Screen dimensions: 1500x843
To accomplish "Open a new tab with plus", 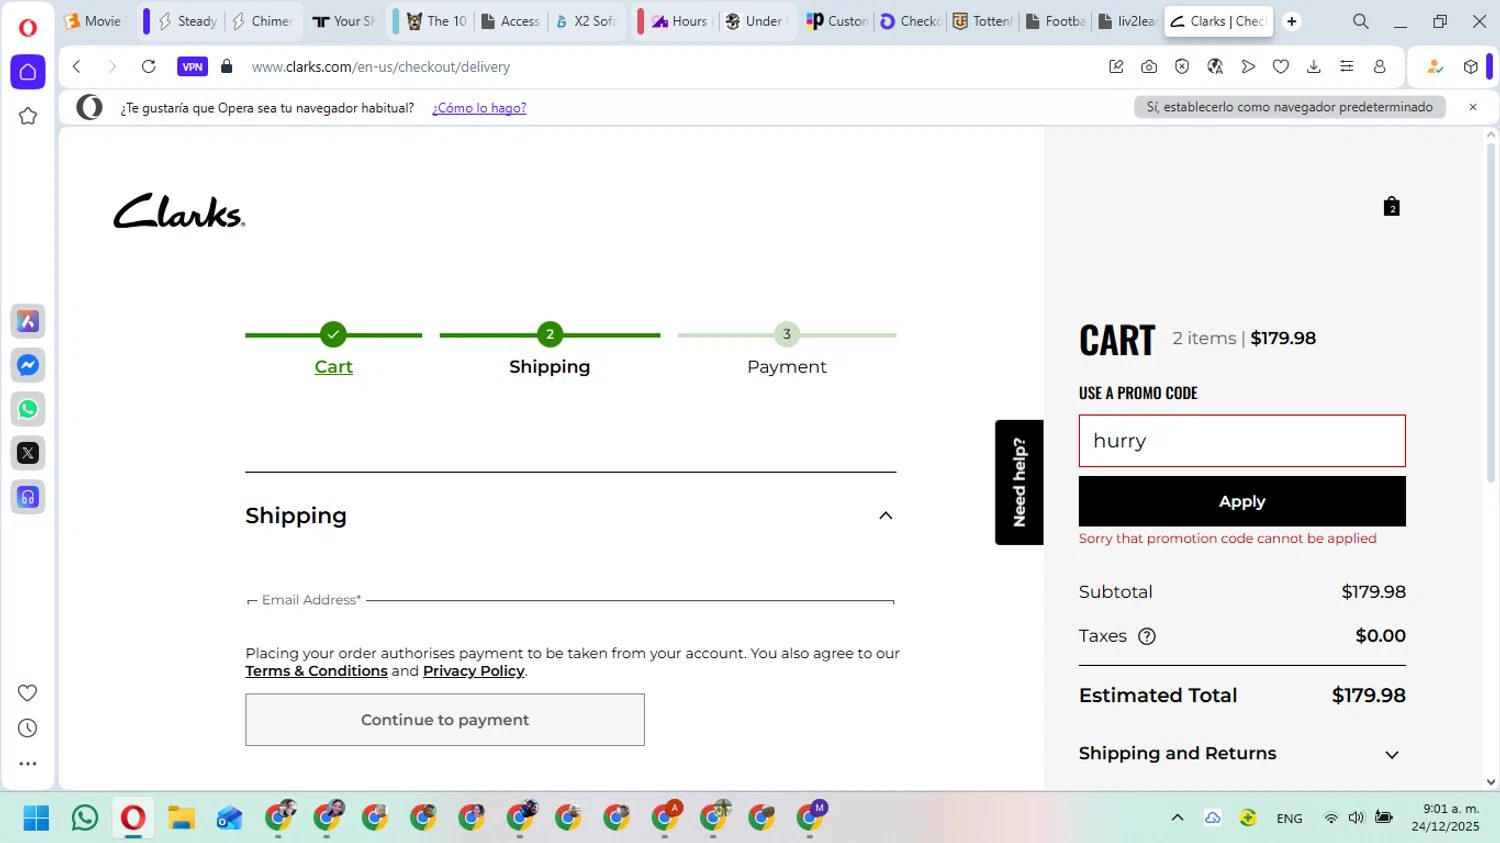I will coord(1292,21).
